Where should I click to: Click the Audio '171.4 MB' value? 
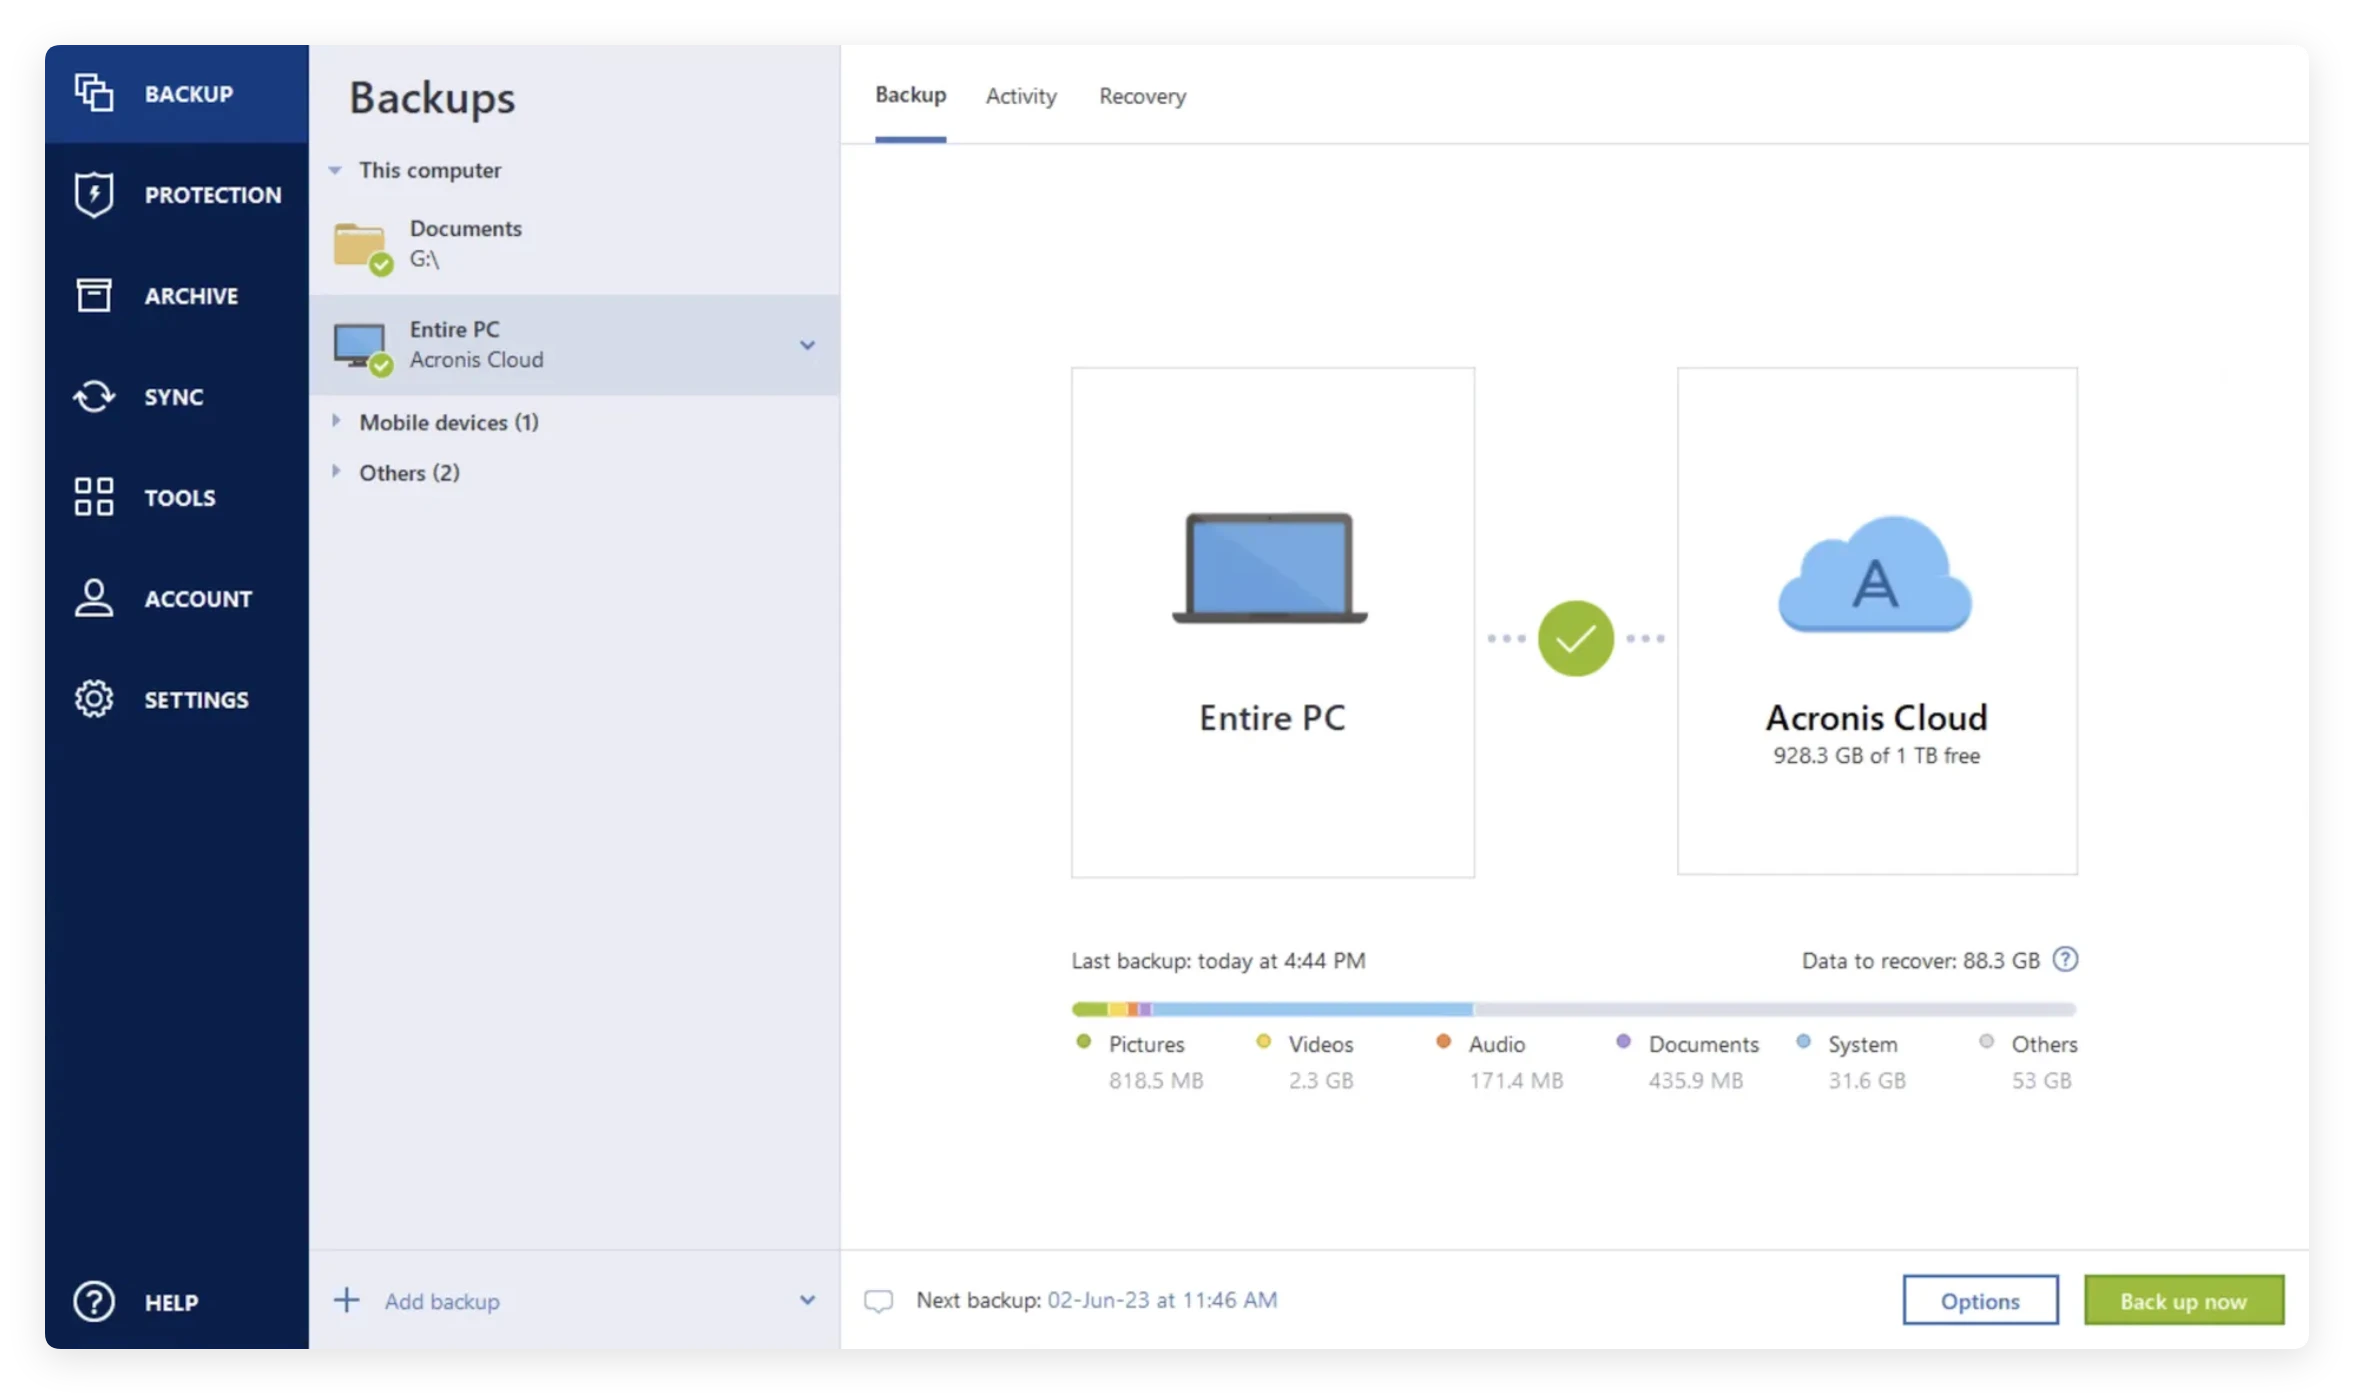1515,1080
